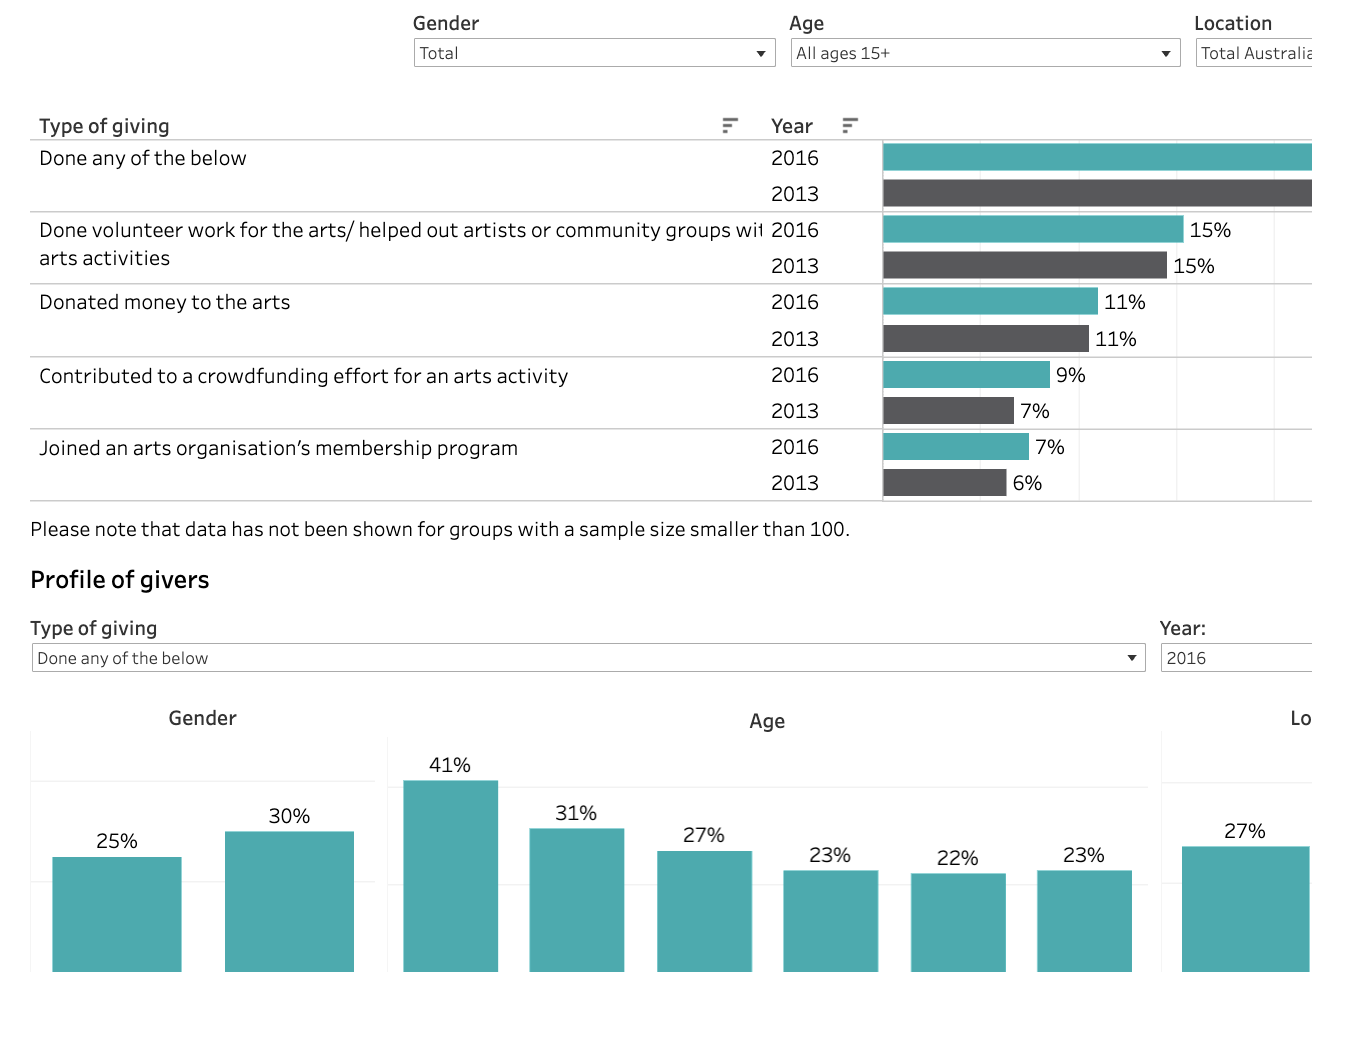Screen dimensions: 1346x1052
Task: Click the 25% bar in Gender chart
Action: pyautogui.click(x=117, y=913)
